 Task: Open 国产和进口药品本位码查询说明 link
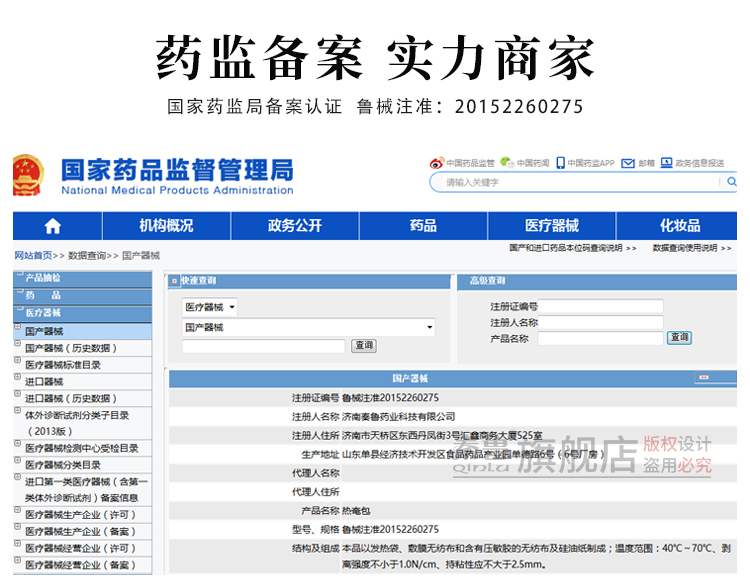[573, 248]
